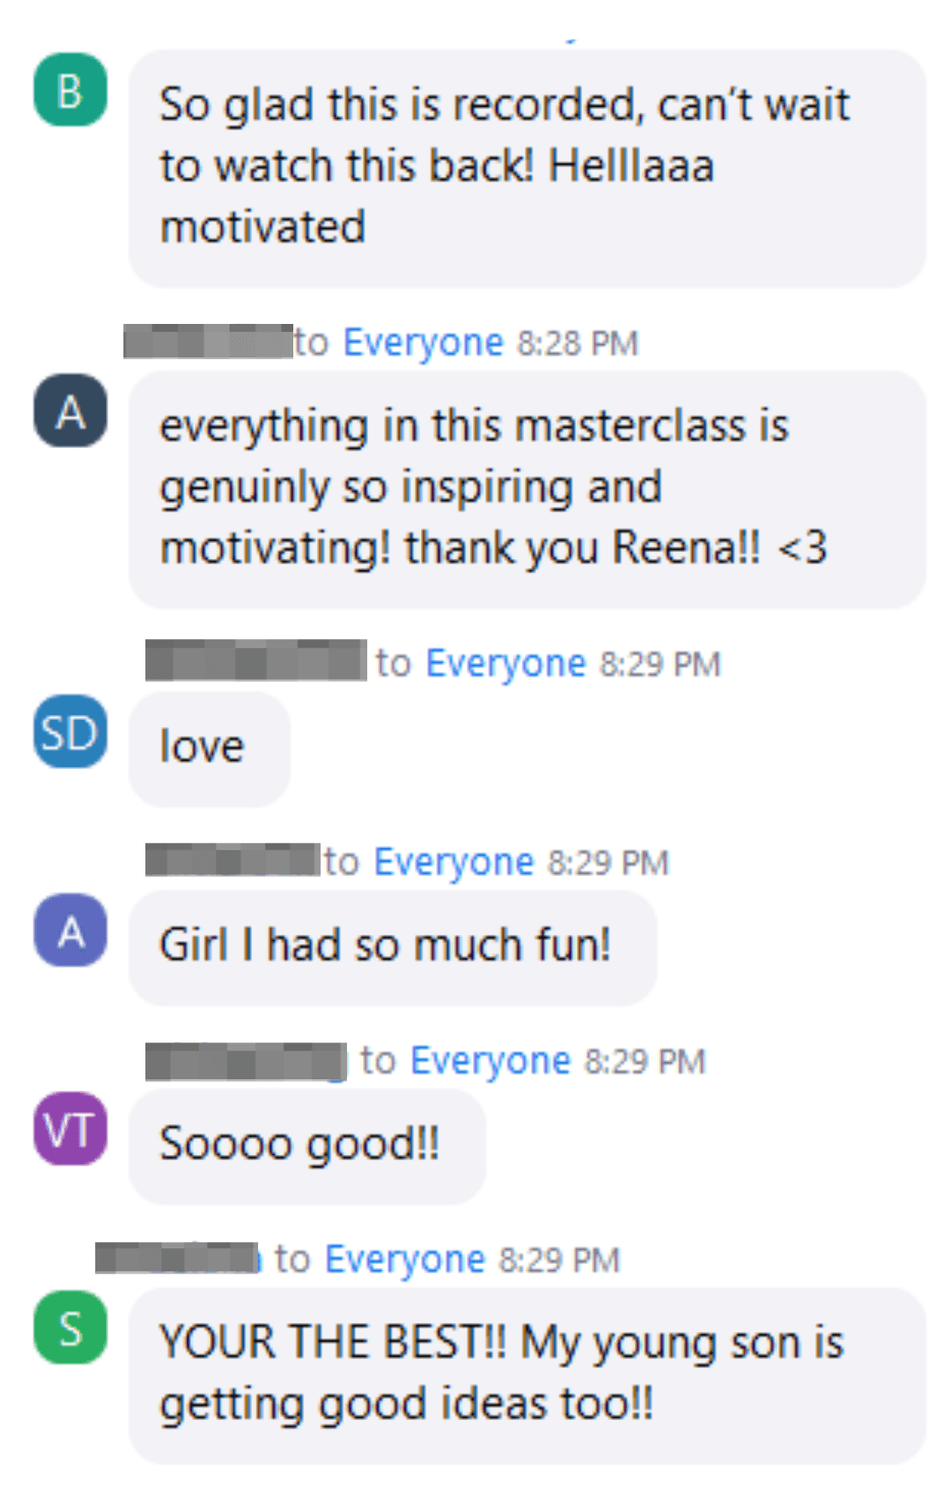Image resolution: width=951 pixels, height=1500 pixels.
Task: Select the 'Soooo good!!' message bubble
Action: [307, 1146]
